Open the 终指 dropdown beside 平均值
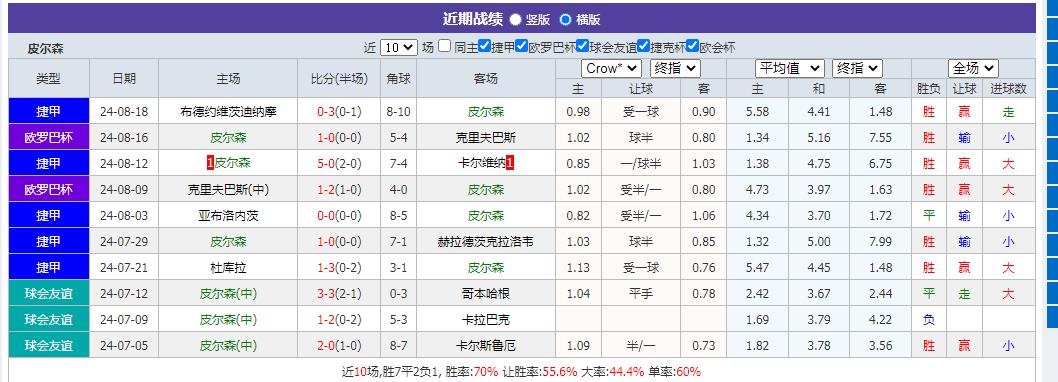This screenshot has width=1058, height=382. tap(857, 68)
